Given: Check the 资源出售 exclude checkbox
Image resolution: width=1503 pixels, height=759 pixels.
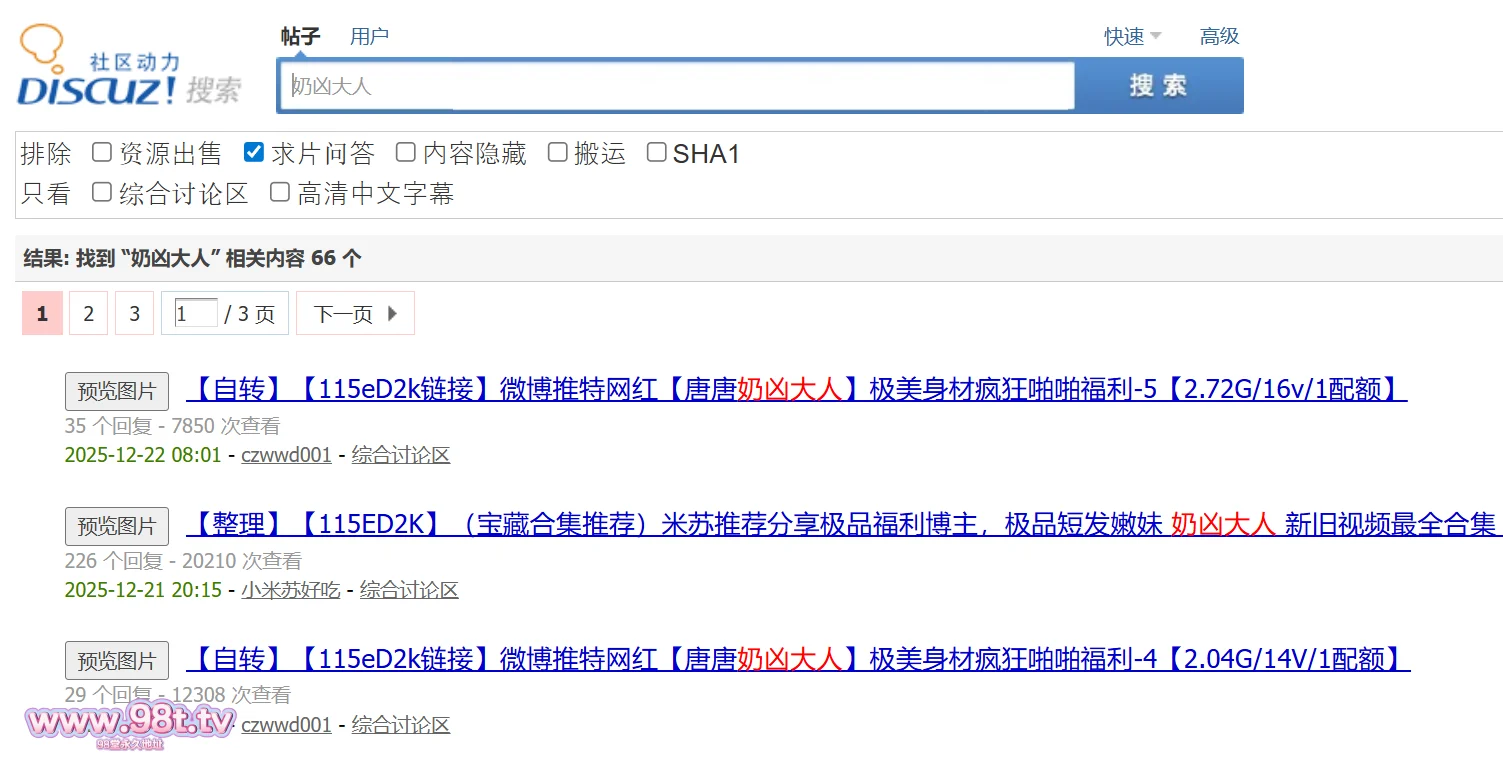Looking at the screenshot, I should 102,153.
